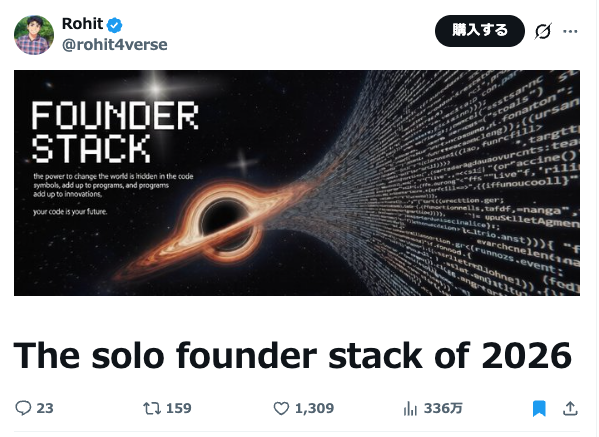This screenshot has width=599, height=437.
Task: Click the reply speech bubble icon
Action: click(x=23, y=408)
